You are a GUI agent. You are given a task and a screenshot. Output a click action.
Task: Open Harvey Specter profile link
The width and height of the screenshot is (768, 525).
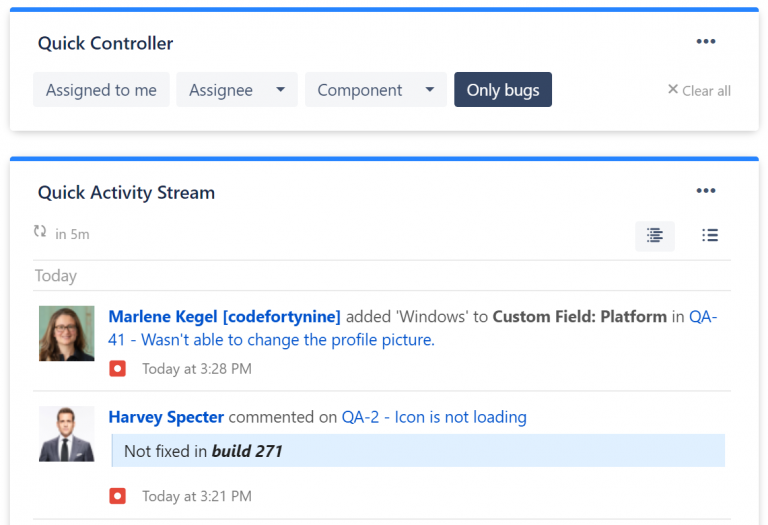coord(166,417)
